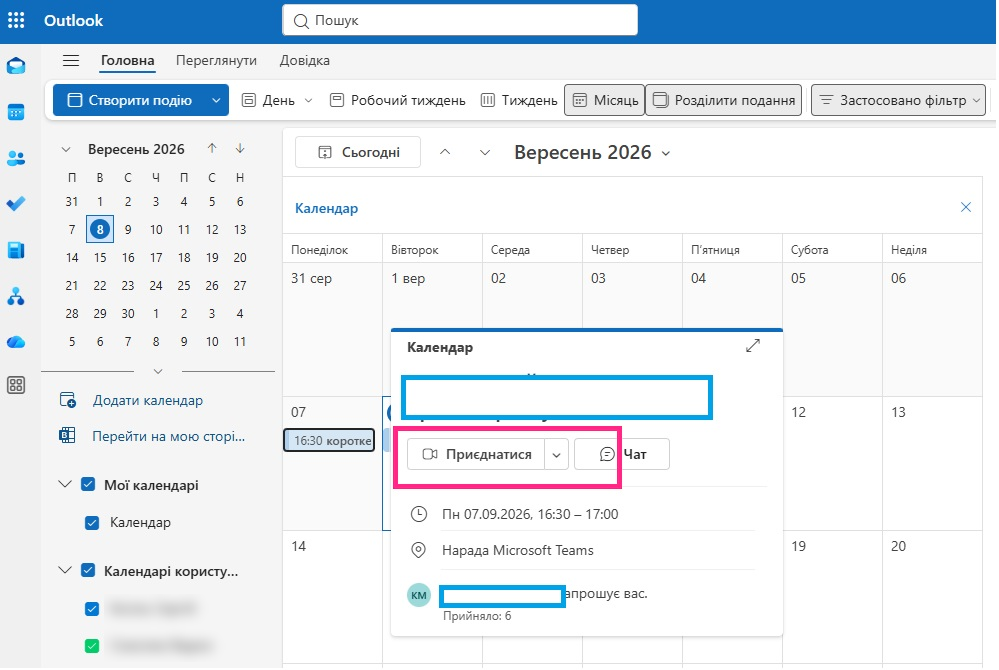Click Перейти на мою сторінку link
This screenshot has width=999, height=670.
pyautogui.click(x=168, y=436)
